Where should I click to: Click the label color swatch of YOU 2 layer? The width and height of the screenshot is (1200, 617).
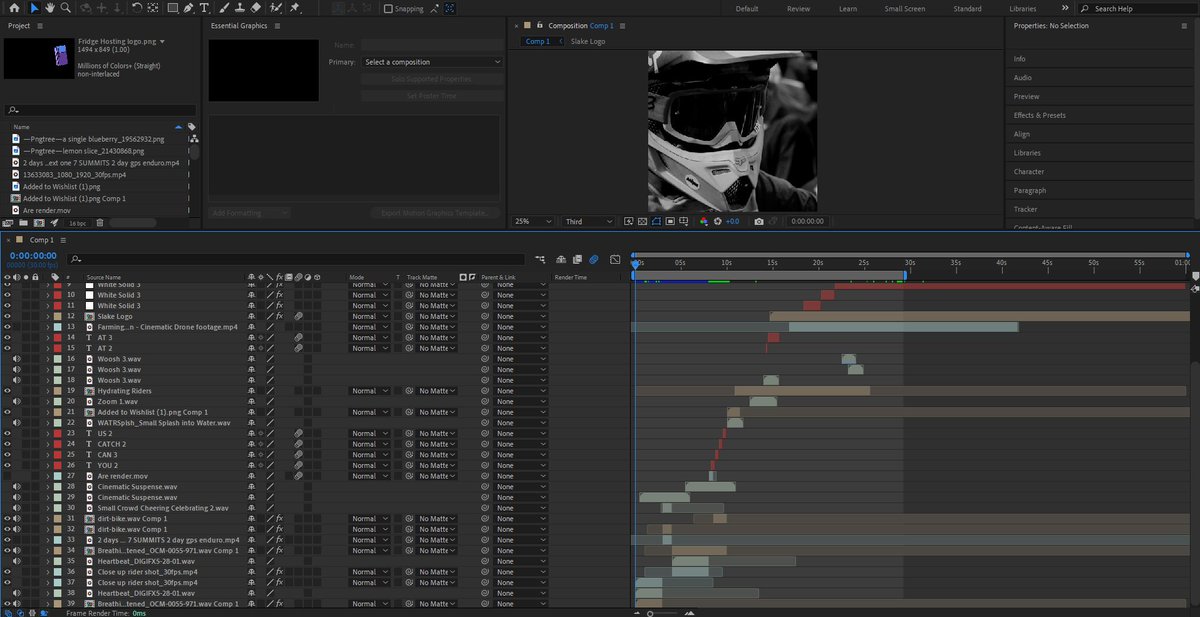(57, 465)
